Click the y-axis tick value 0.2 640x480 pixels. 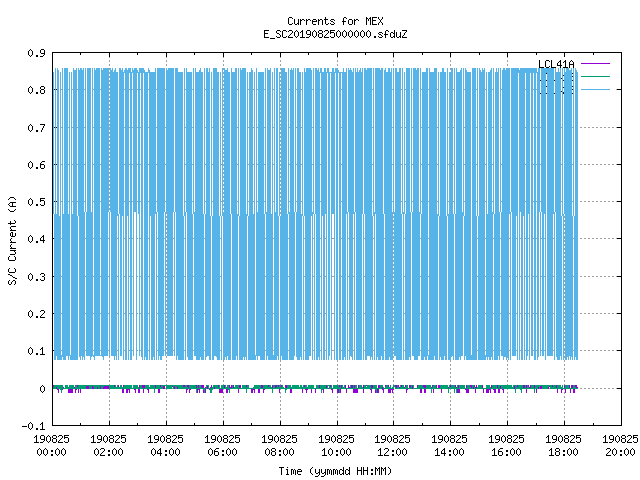point(36,314)
